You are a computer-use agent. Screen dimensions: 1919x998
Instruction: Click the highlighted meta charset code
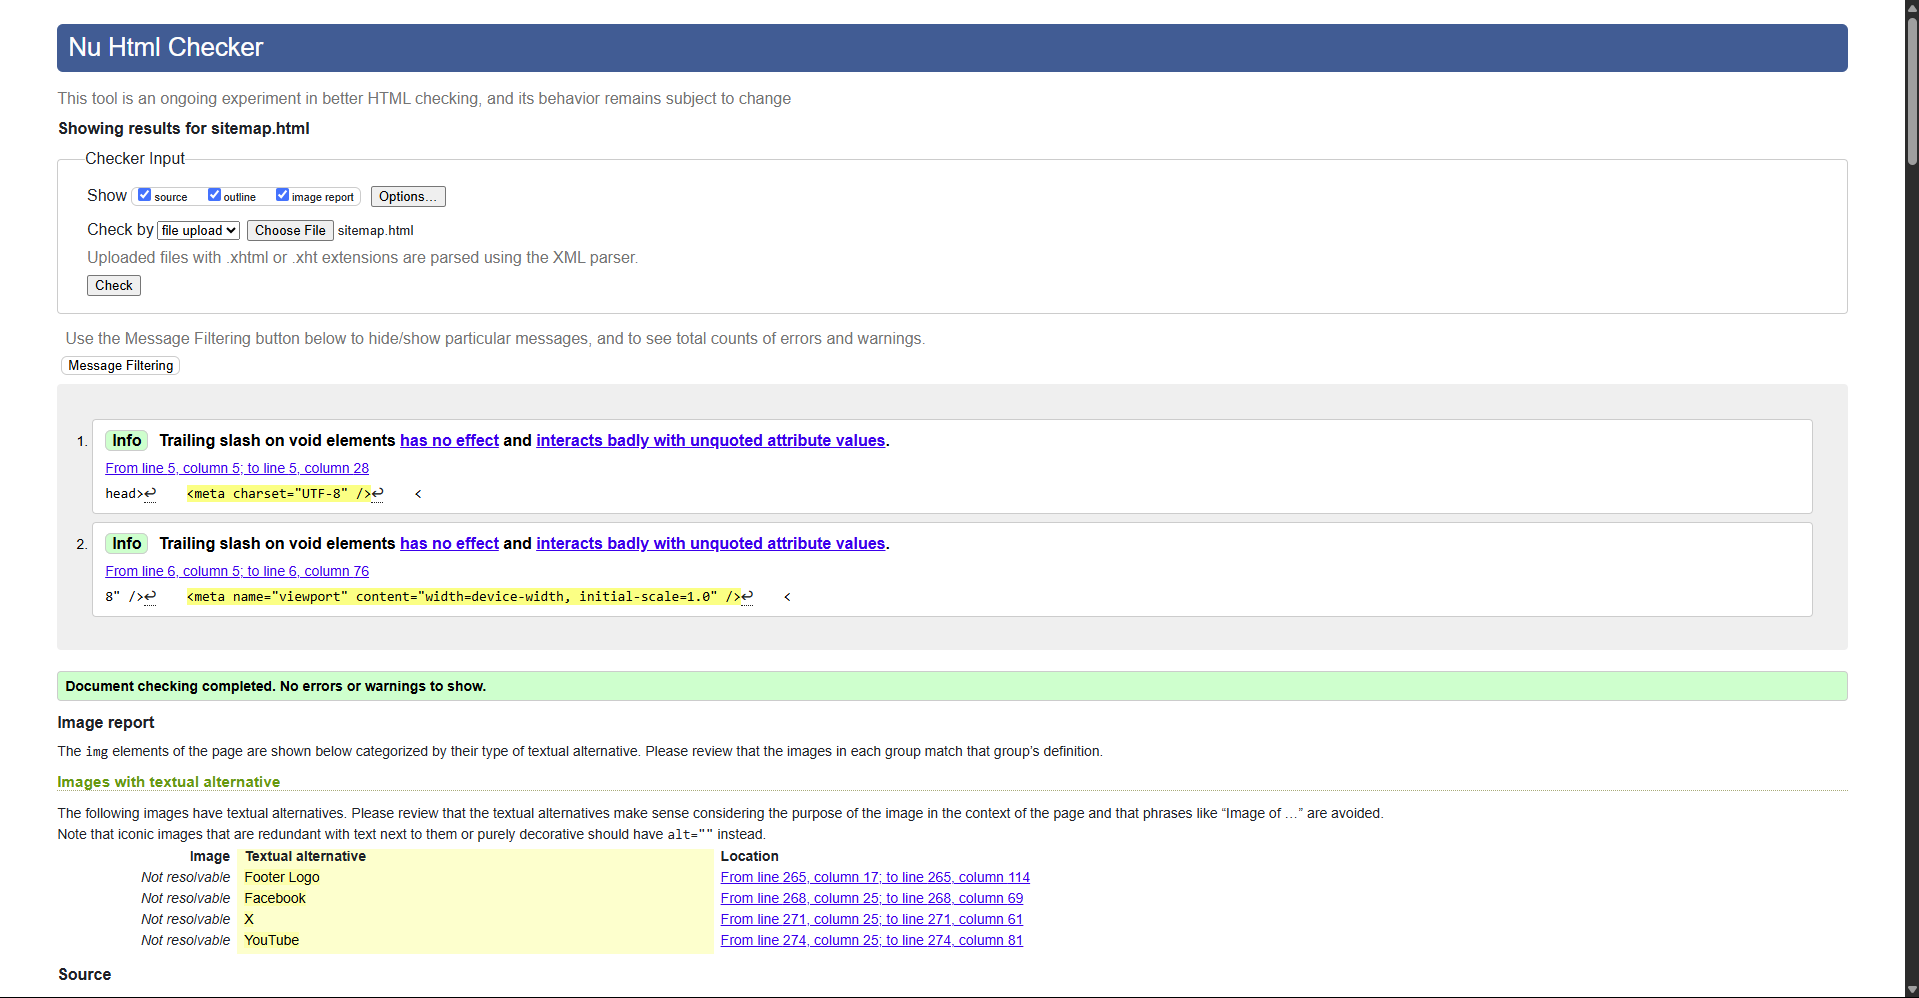pos(278,494)
